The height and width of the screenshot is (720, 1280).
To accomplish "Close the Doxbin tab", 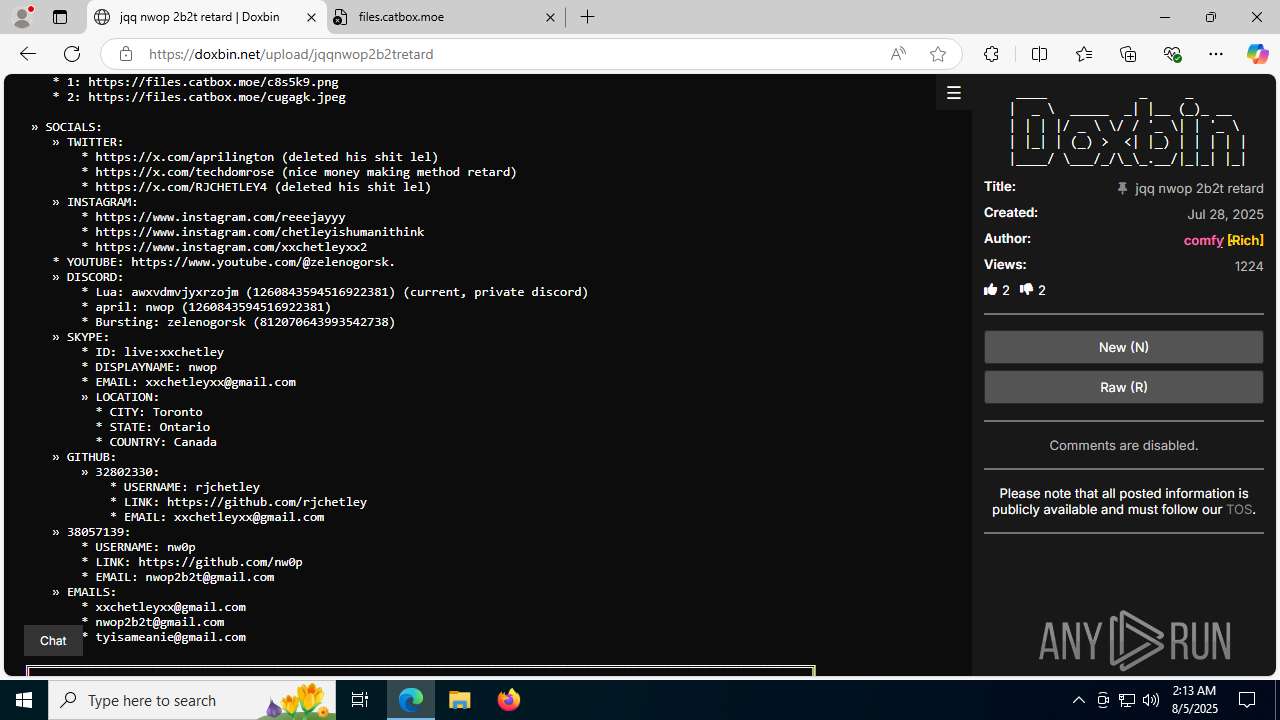I will (x=311, y=17).
